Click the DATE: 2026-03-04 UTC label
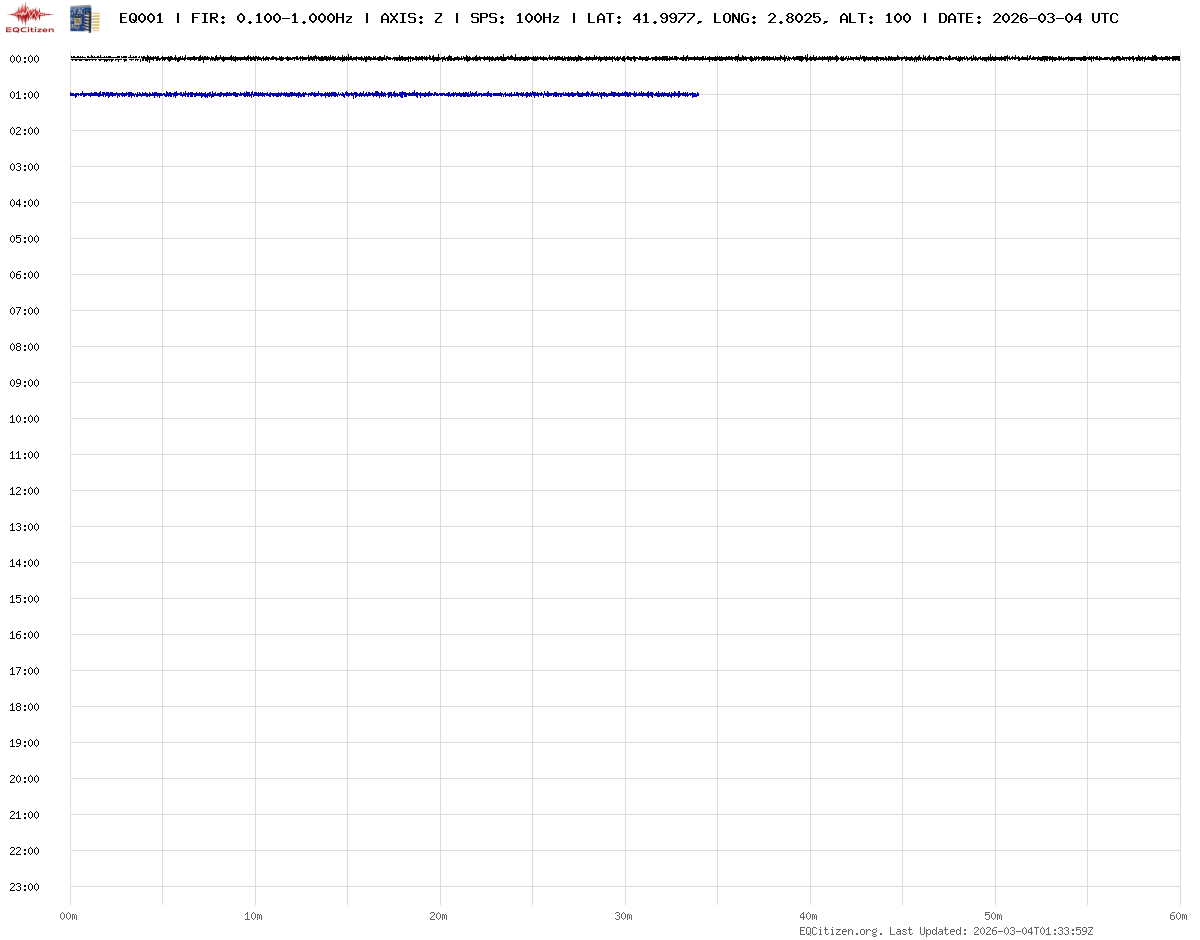 tap(1028, 18)
